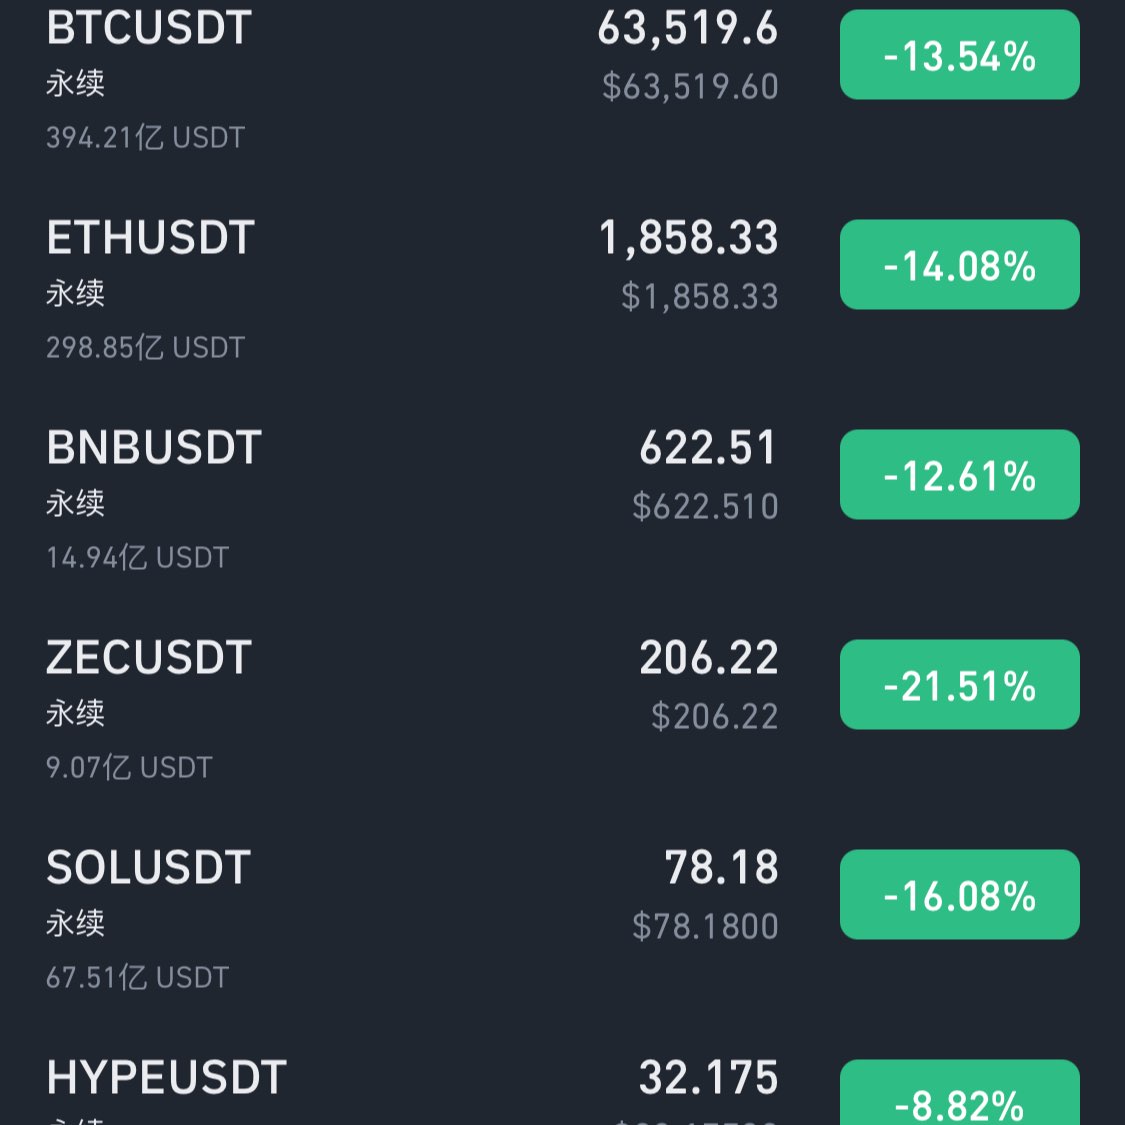Select the SOLUSDT trading pair

pyautogui.click(x=148, y=867)
